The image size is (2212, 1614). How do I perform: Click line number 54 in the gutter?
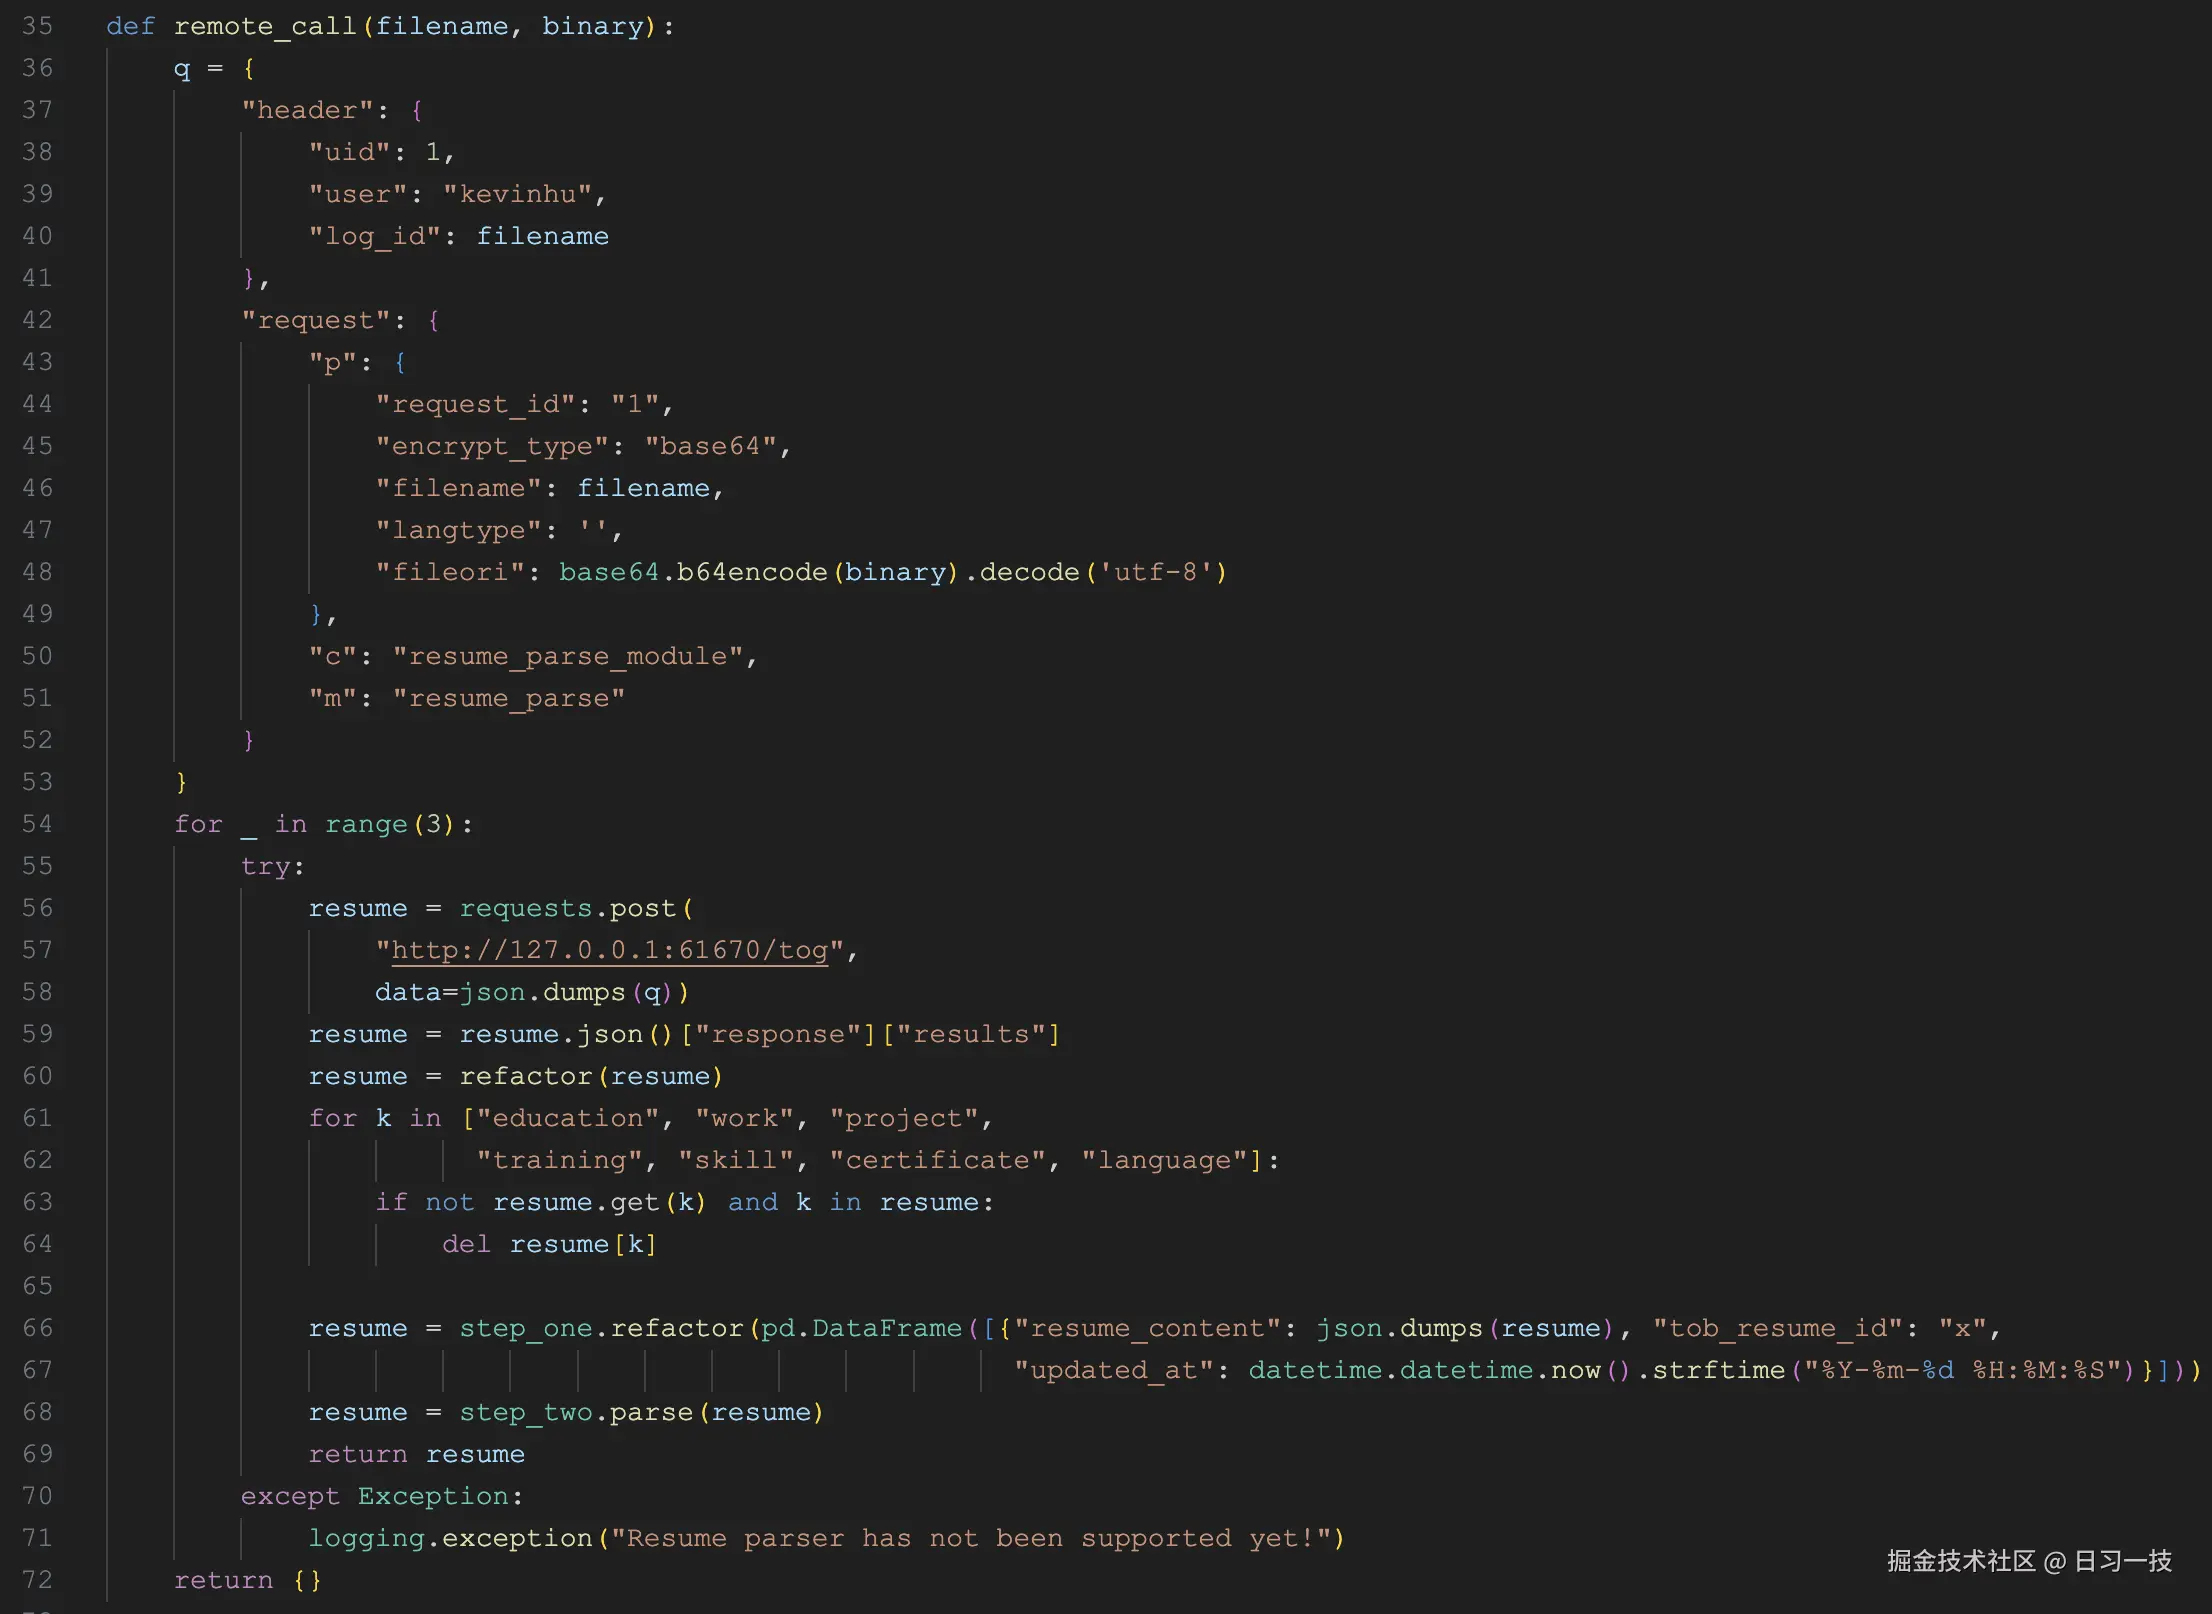tap(36, 823)
